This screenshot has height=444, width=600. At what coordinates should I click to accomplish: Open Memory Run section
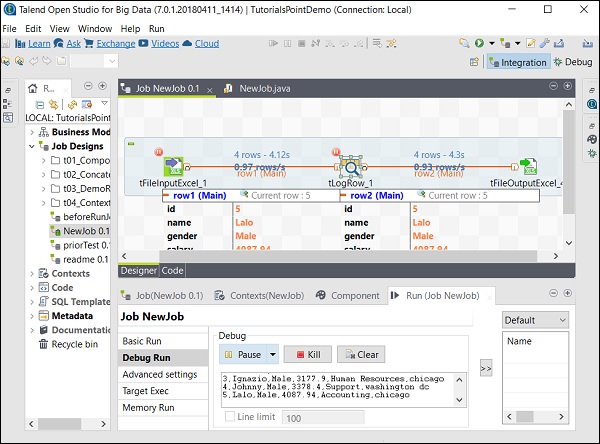pos(163,408)
